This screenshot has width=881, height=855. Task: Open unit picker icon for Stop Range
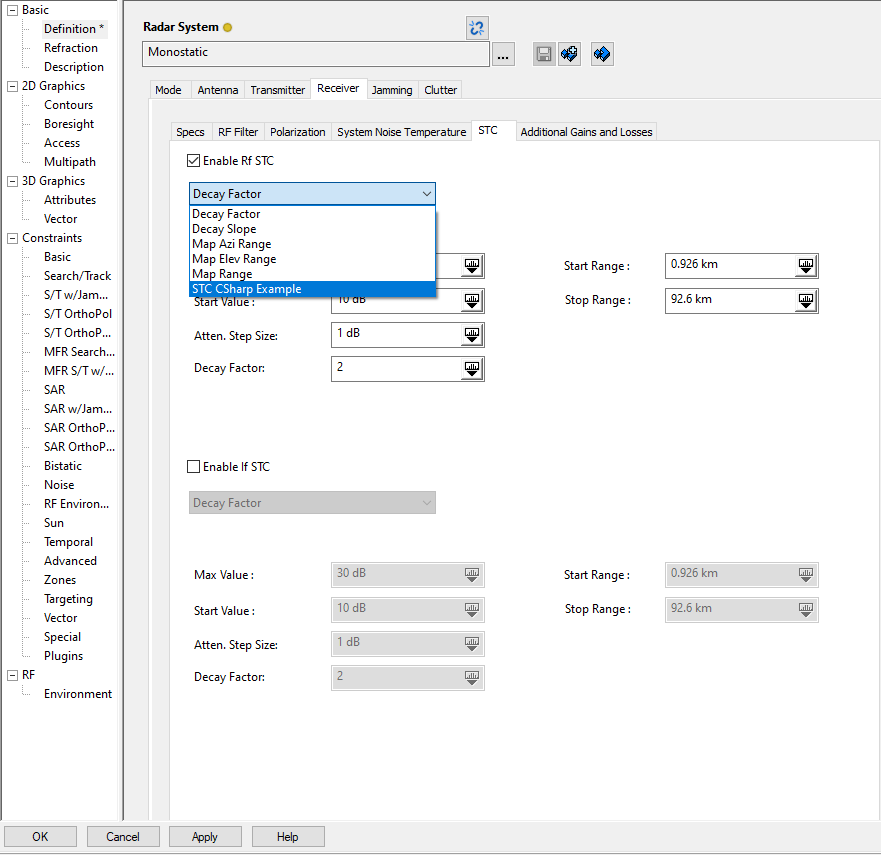pyautogui.click(x=806, y=300)
